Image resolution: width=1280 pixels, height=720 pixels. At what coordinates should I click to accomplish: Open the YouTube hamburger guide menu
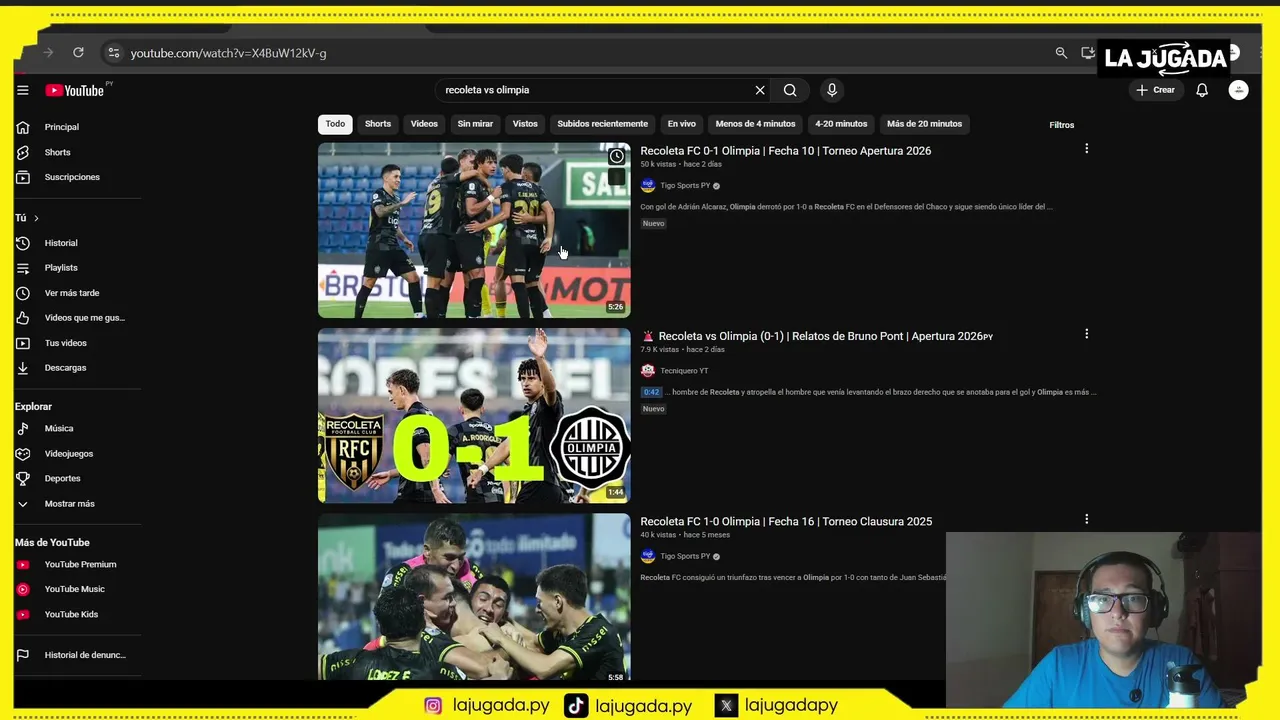pos(22,90)
